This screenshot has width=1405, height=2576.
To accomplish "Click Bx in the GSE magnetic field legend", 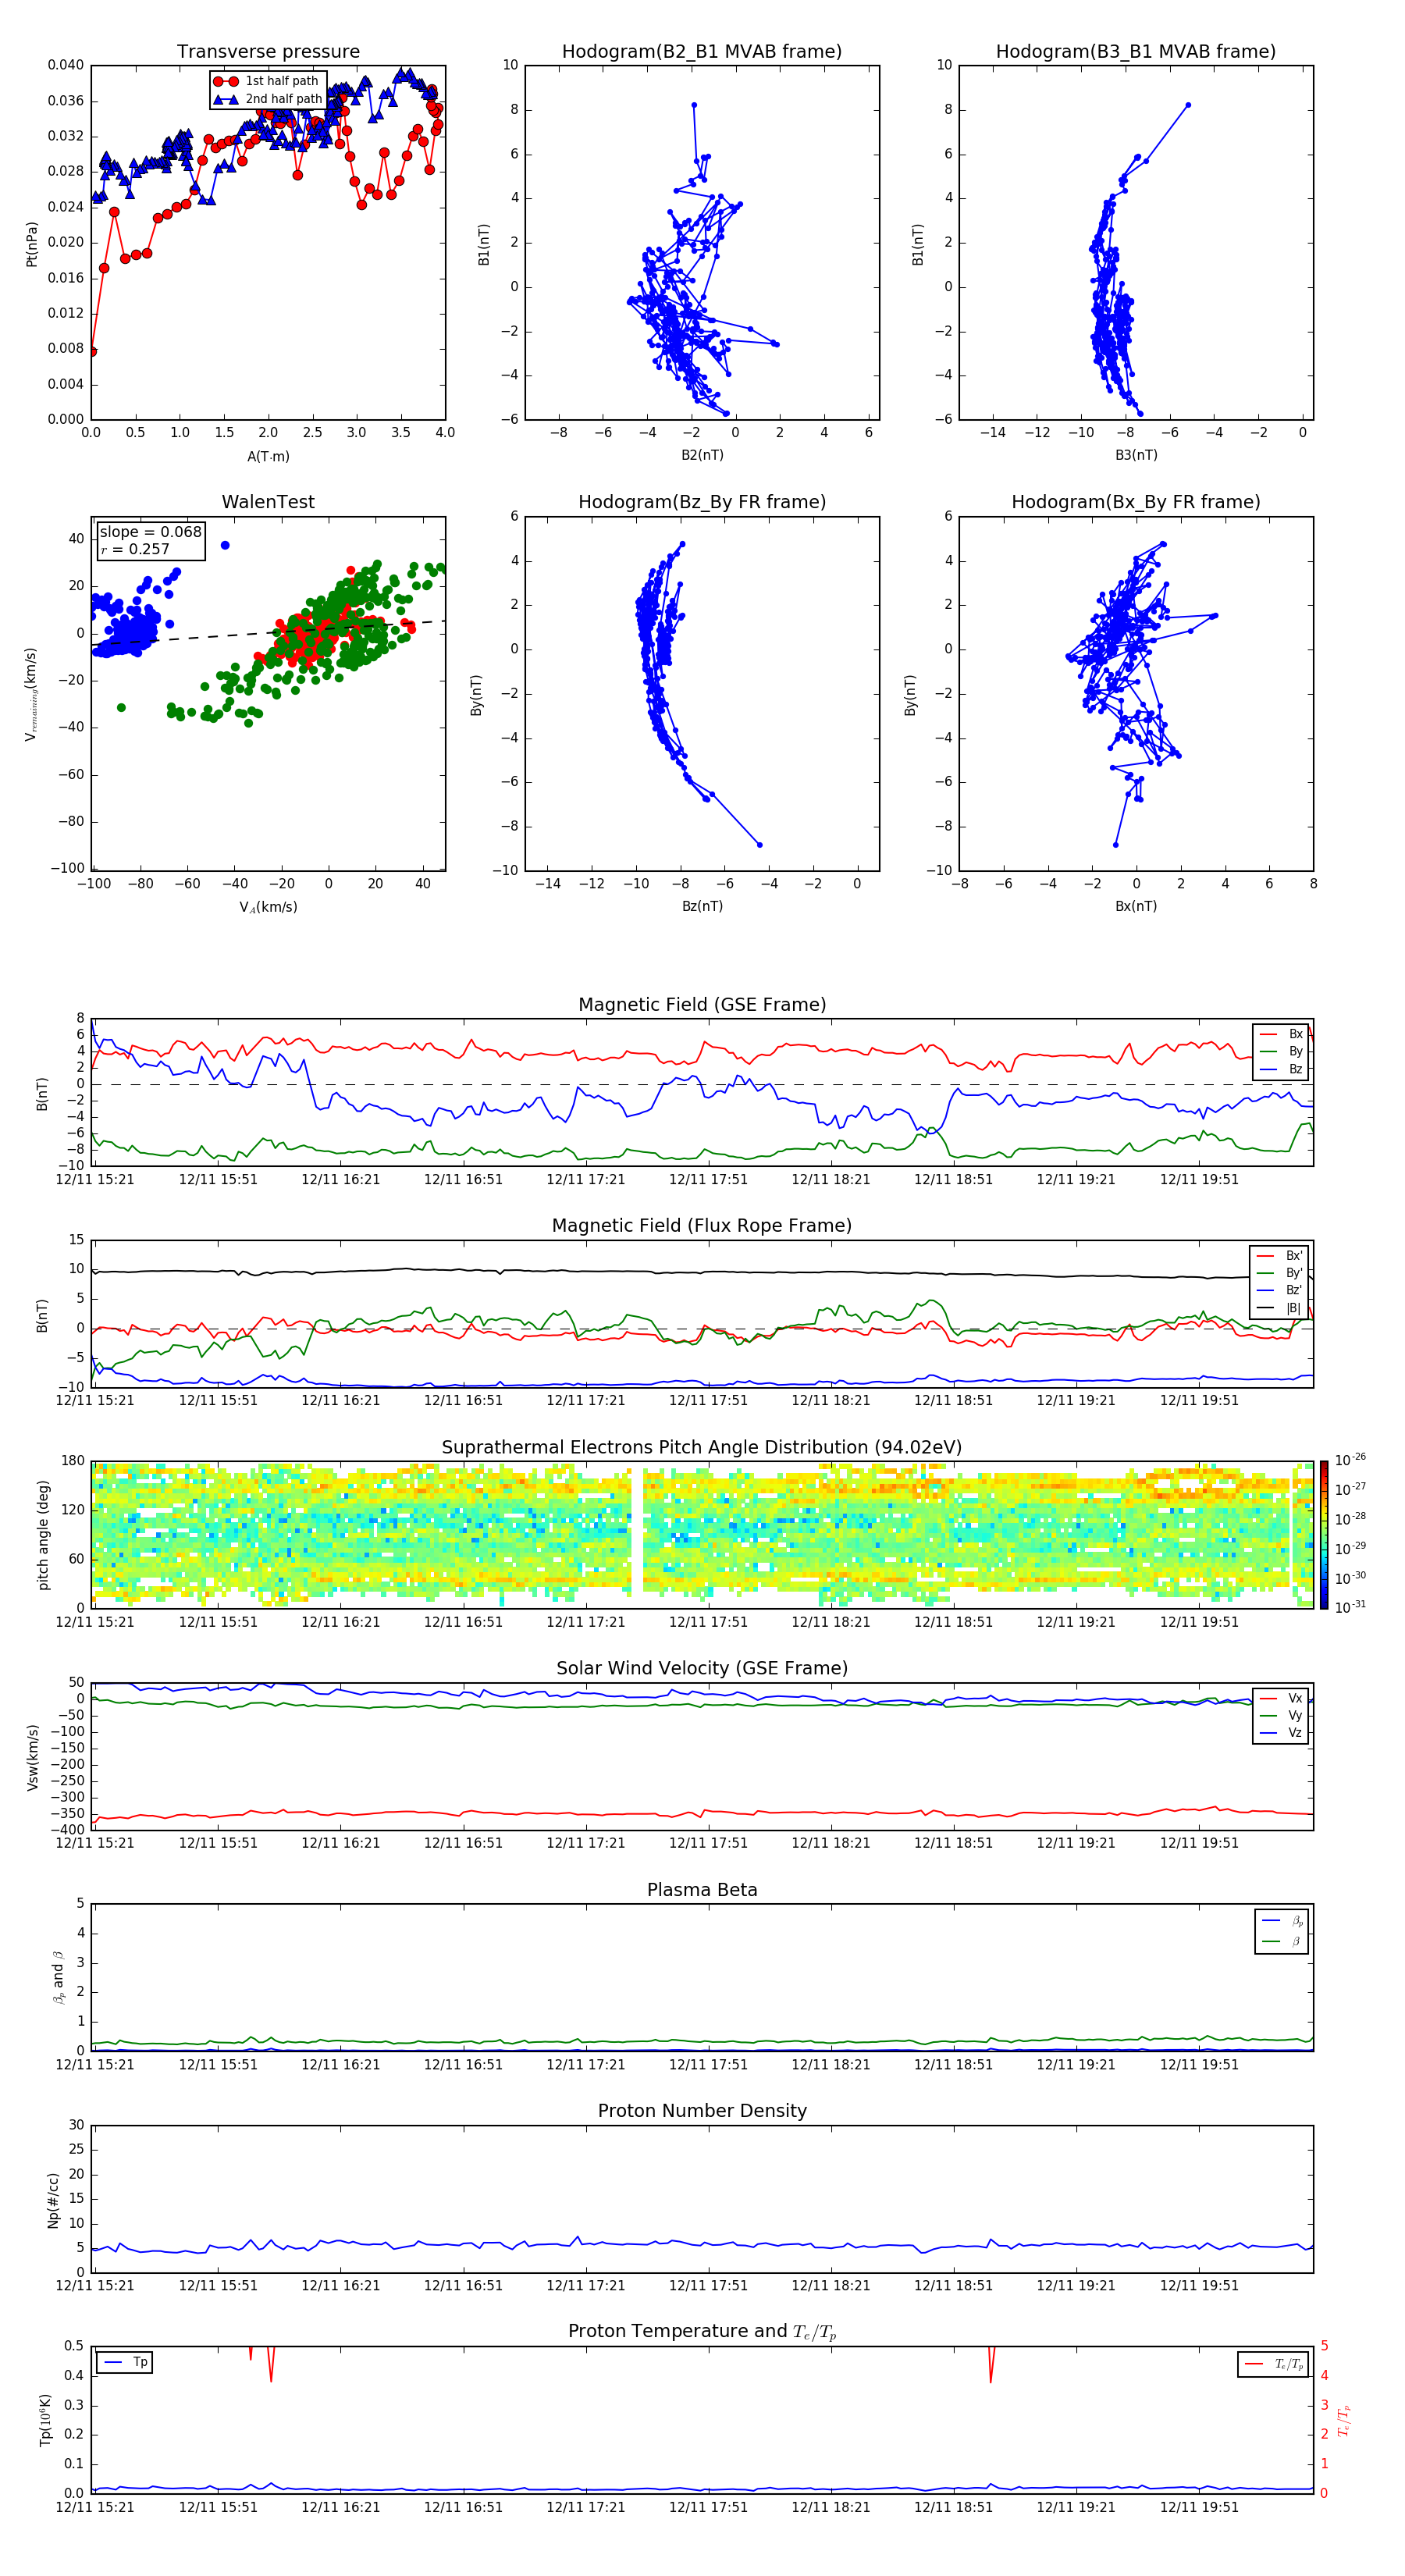I will pyautogui.click(x=1282, y=1034).
